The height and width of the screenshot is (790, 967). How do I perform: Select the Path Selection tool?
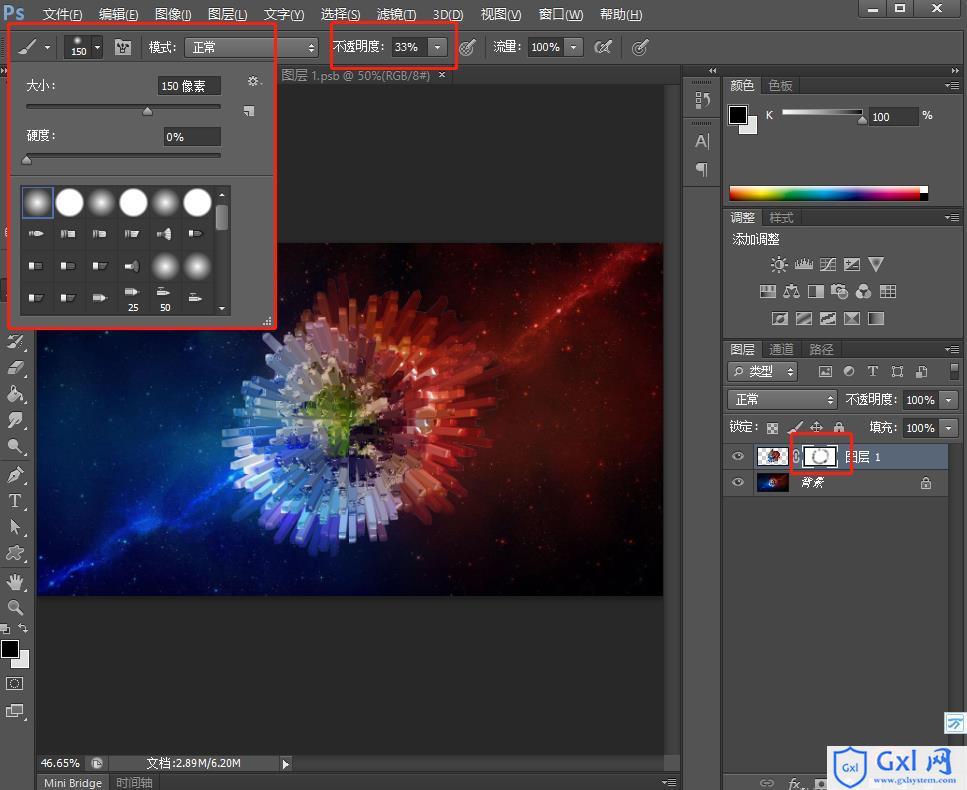[x=15, y=527]
